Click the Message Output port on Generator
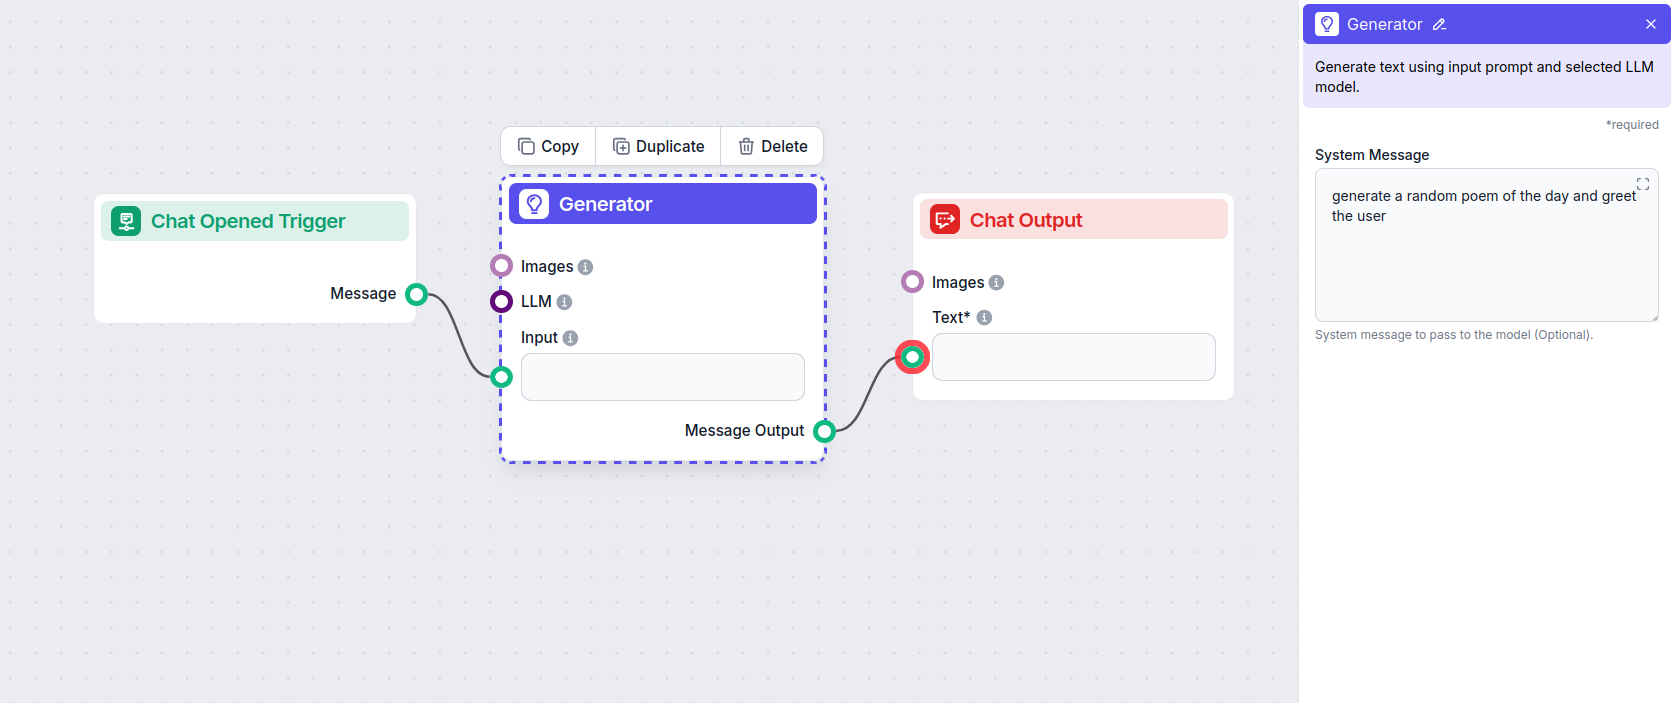1673x703 pixels. pos(824,431)
